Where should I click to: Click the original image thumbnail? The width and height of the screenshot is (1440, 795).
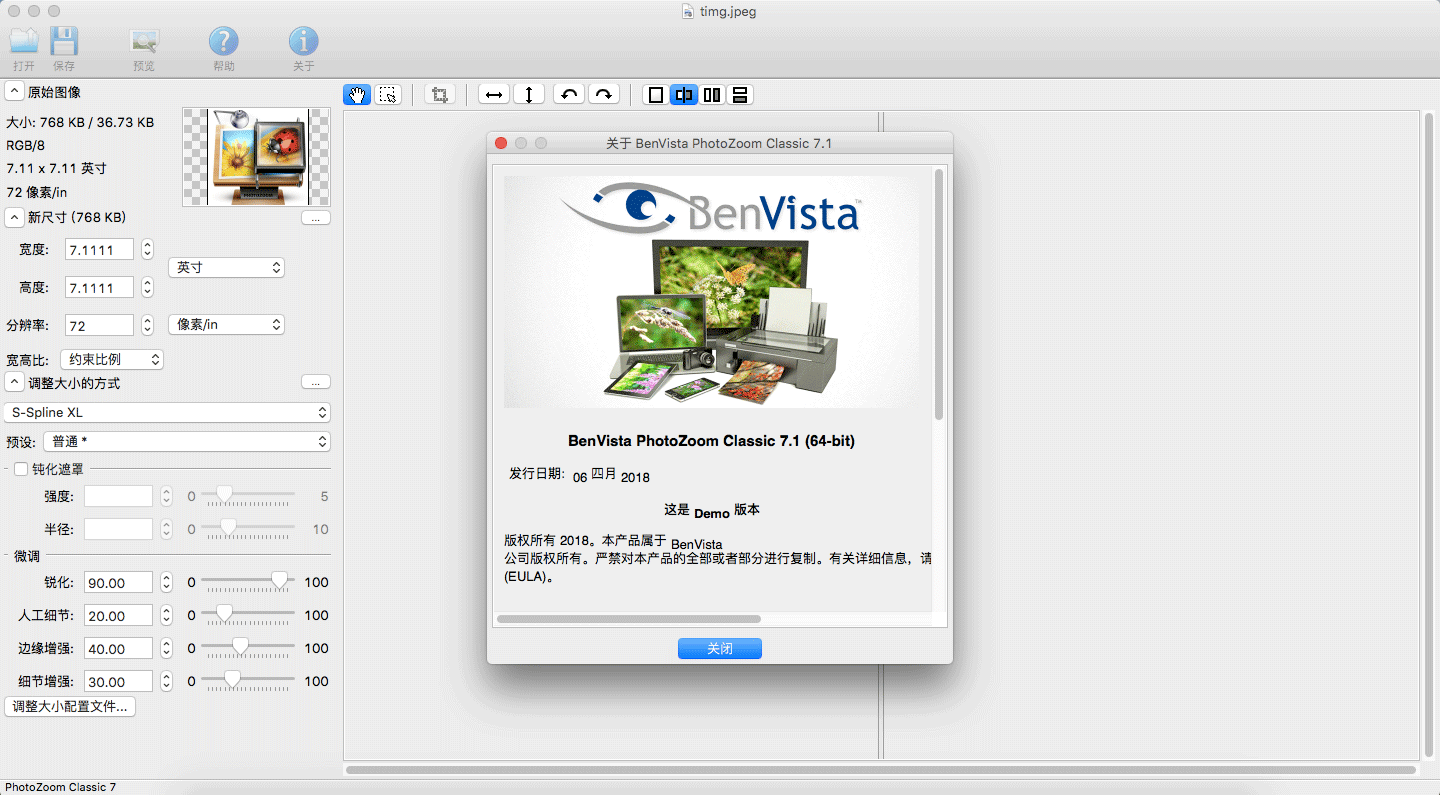point(256,157)
